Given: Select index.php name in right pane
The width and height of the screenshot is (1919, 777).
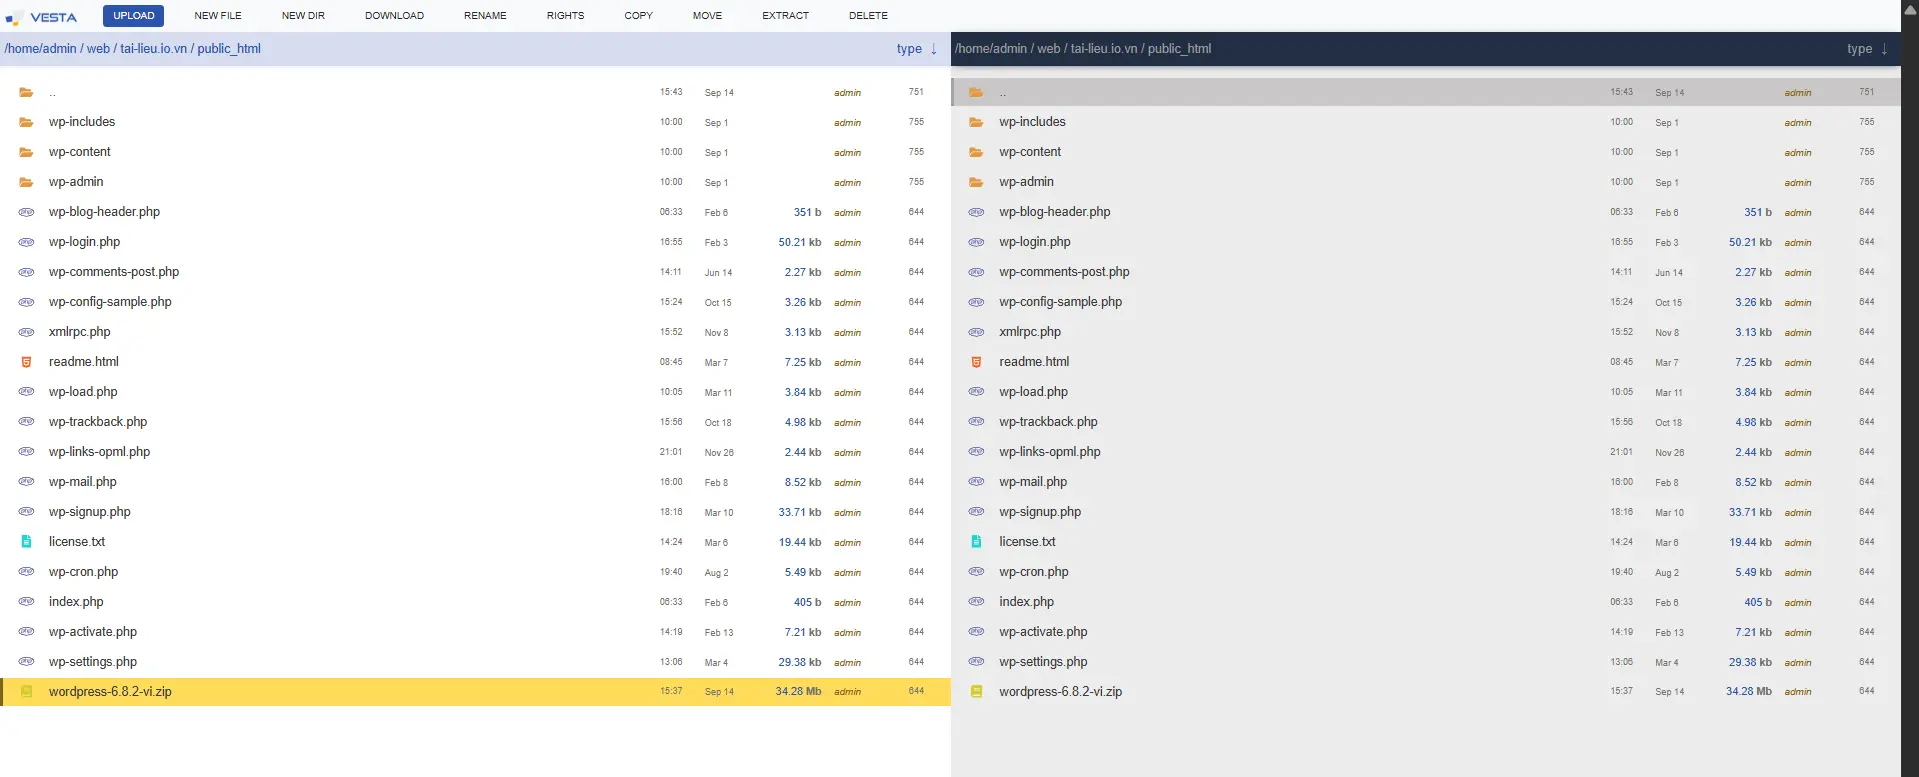Looking at the screenshot, I should click(1026, 602).
